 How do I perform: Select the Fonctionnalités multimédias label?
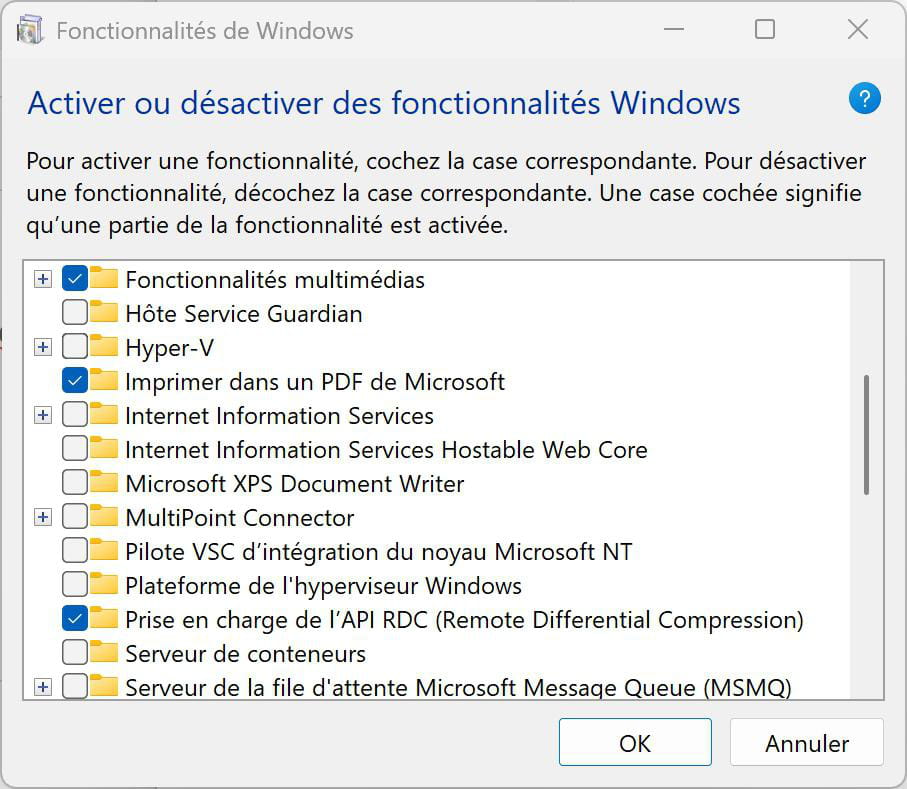pos(275,279)
